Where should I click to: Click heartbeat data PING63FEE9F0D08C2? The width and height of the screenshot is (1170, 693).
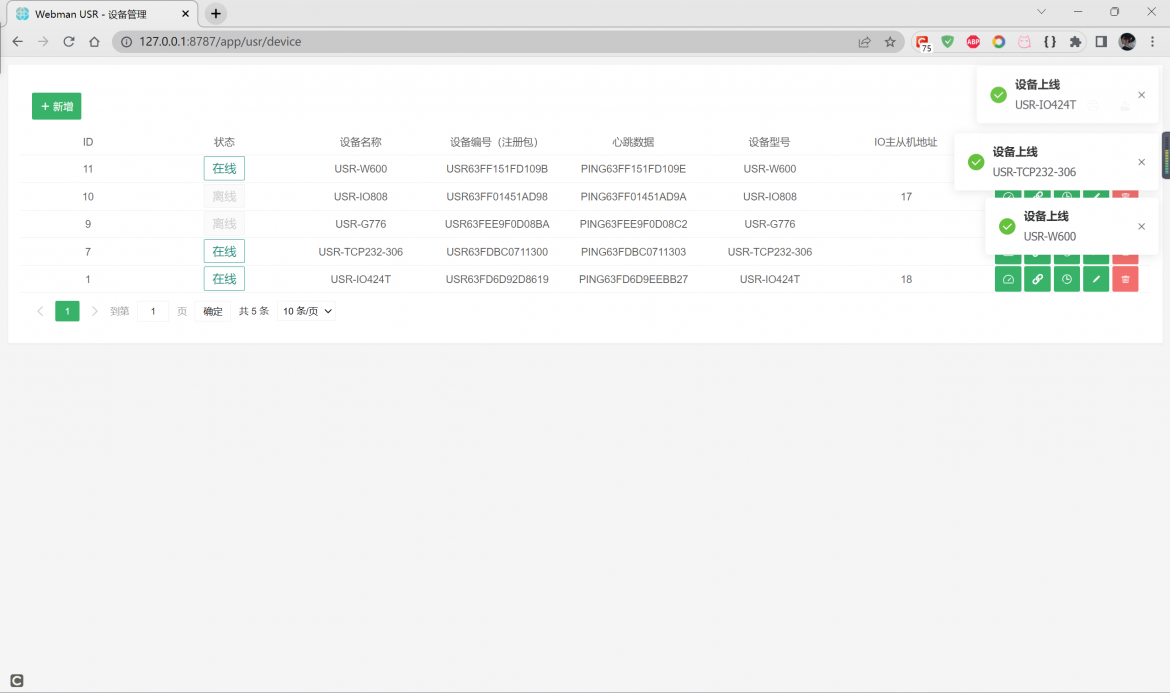(x=634, y=224)
